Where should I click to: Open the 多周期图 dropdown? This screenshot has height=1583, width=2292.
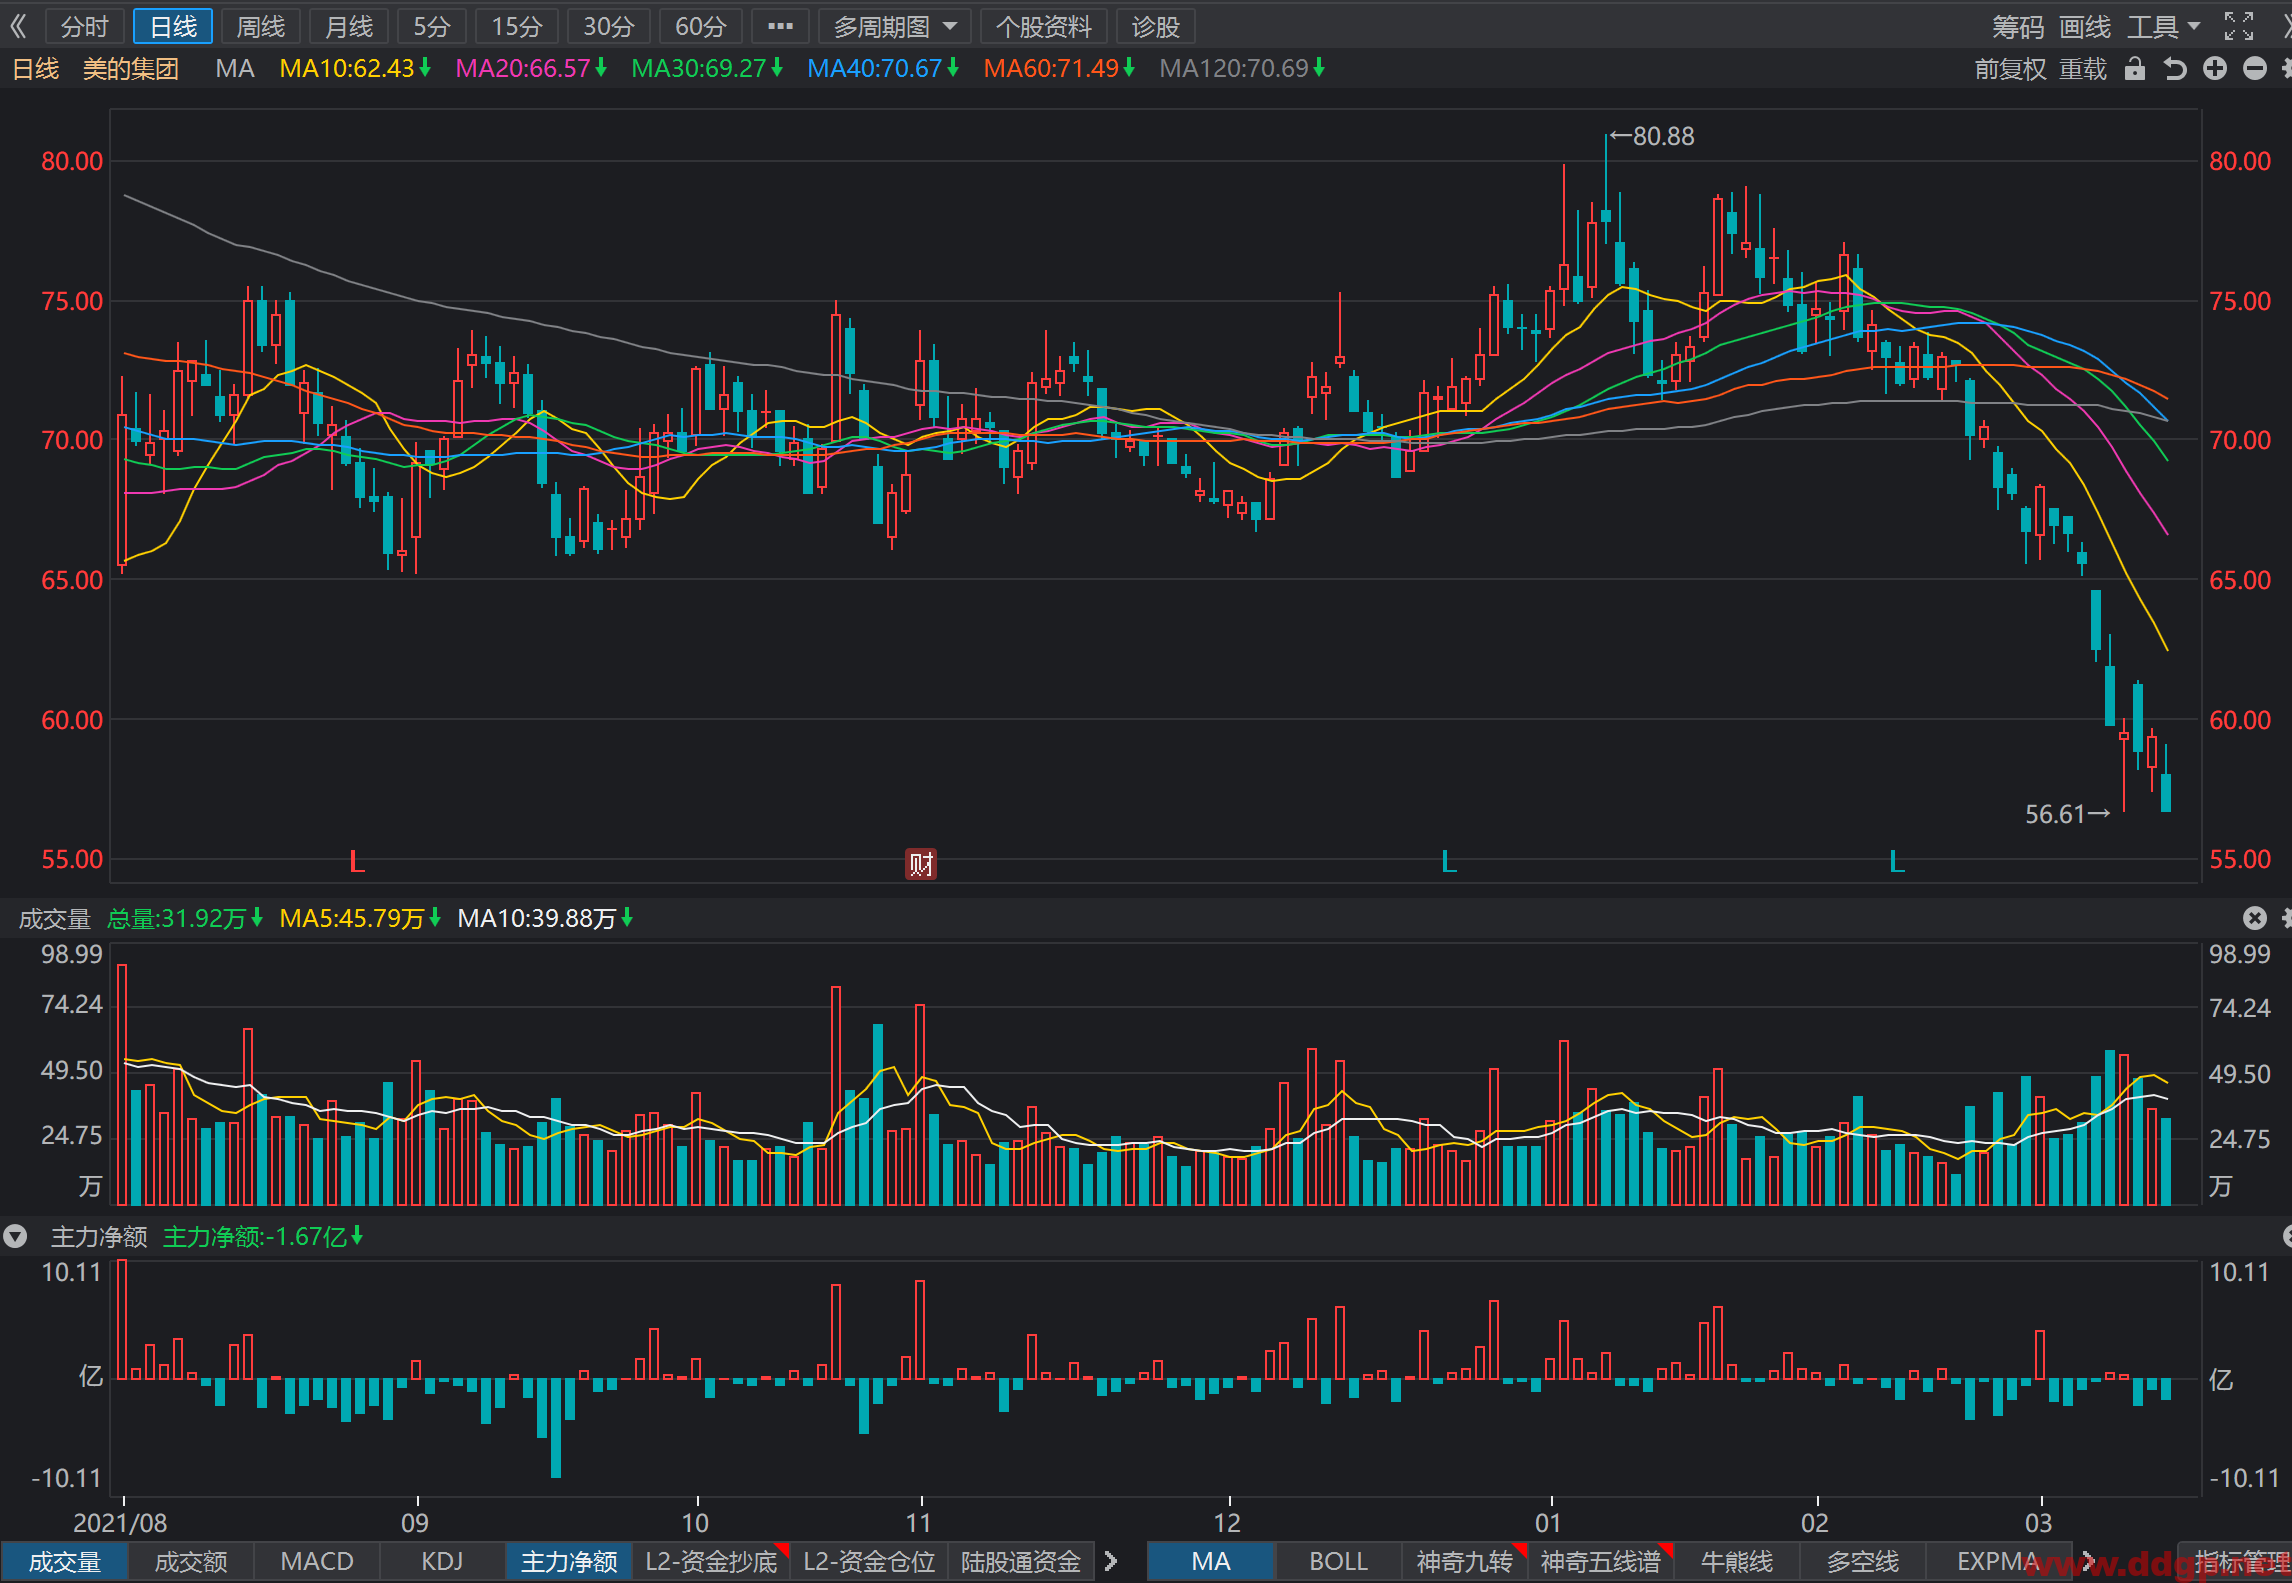[x=895, y=27]
